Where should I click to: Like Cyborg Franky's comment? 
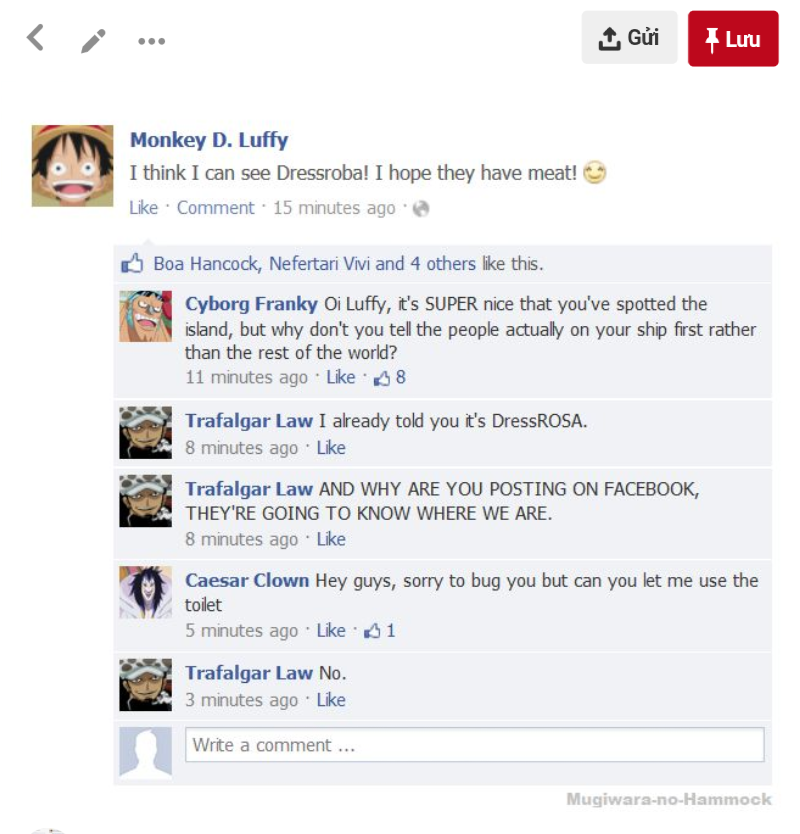point(340,377)
